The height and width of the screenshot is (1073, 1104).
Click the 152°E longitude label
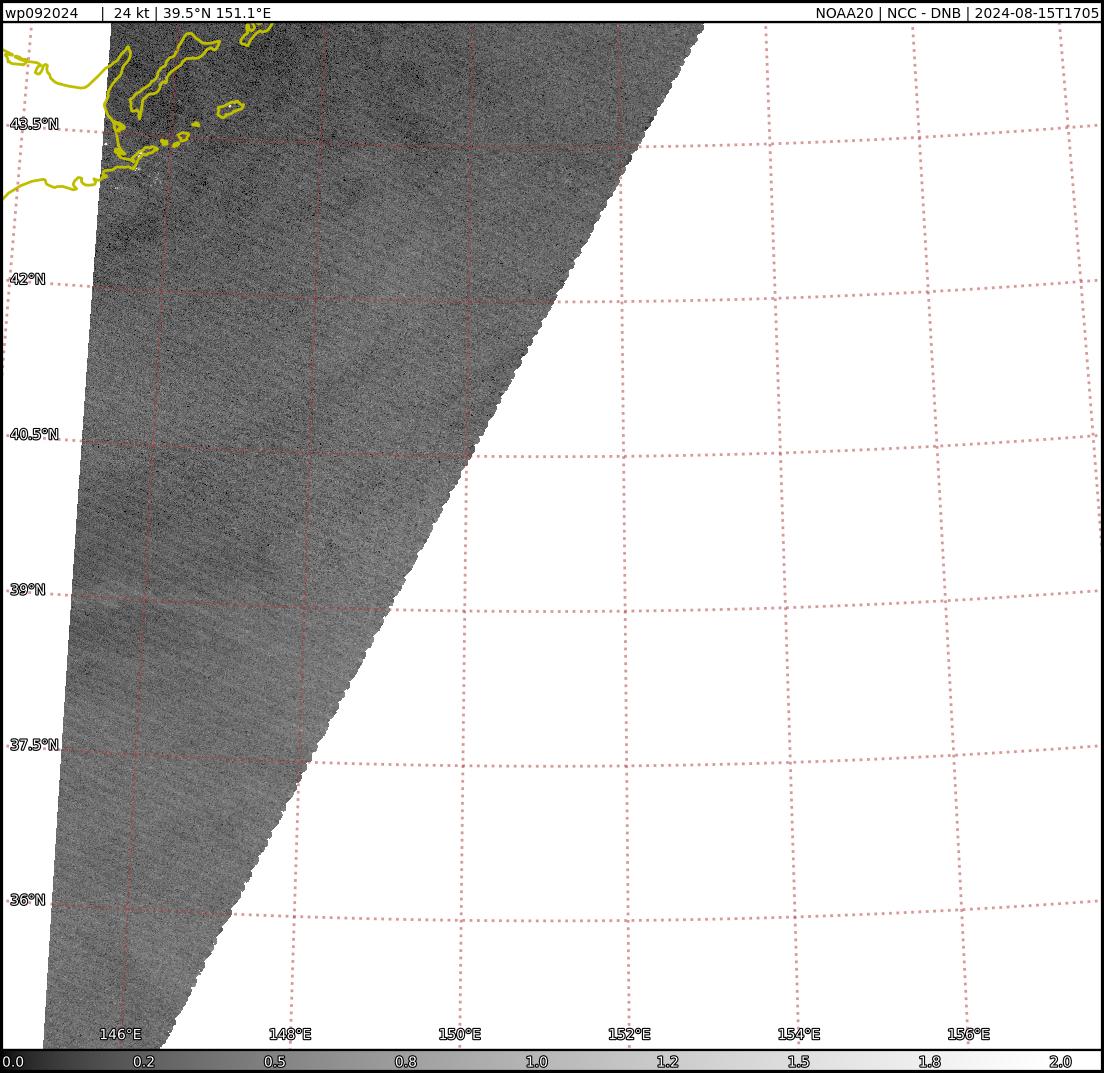coord(629,1034)
